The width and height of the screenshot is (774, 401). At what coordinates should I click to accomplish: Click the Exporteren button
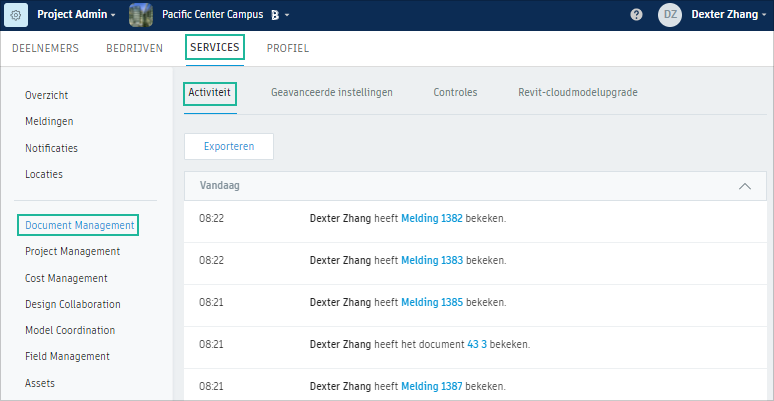click(229, 146)
